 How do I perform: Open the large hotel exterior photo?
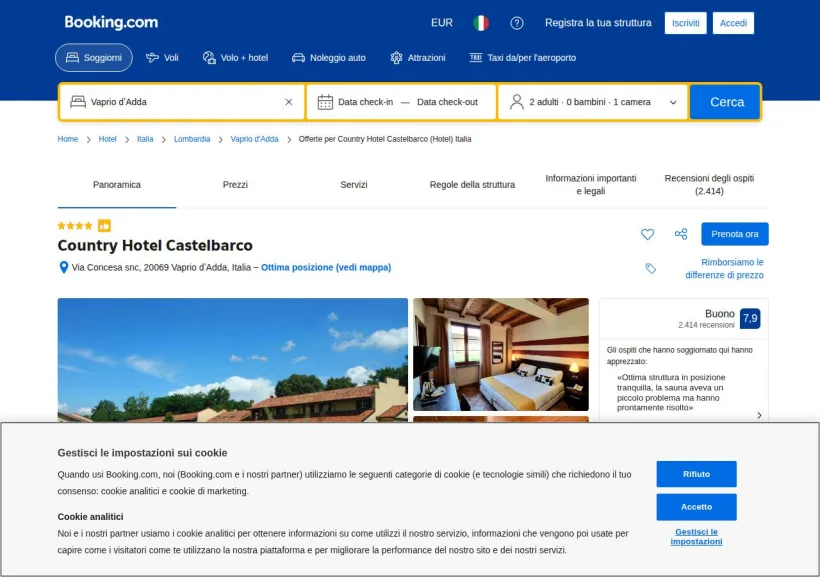coord(233,360)
